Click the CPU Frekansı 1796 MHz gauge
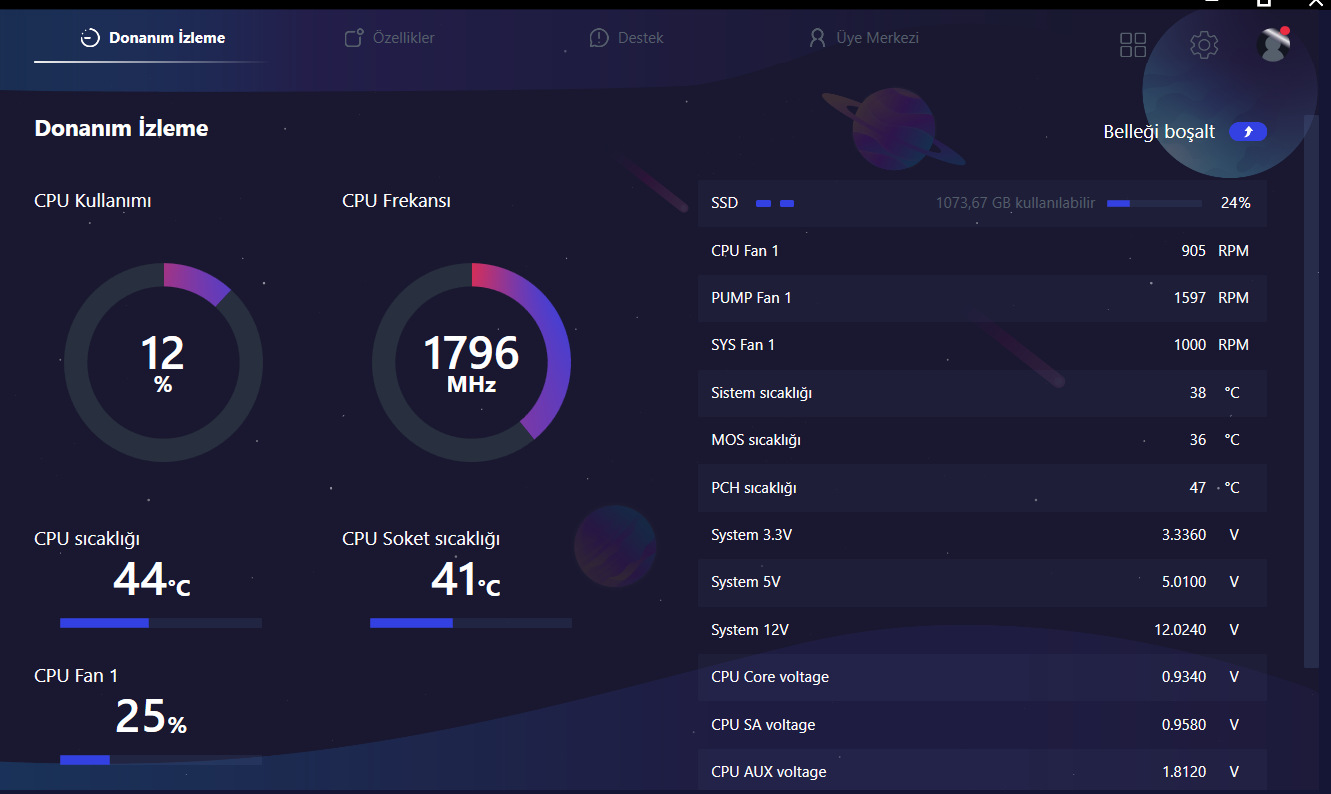This screenshot has height=794, width=1331. coord(471,362)
